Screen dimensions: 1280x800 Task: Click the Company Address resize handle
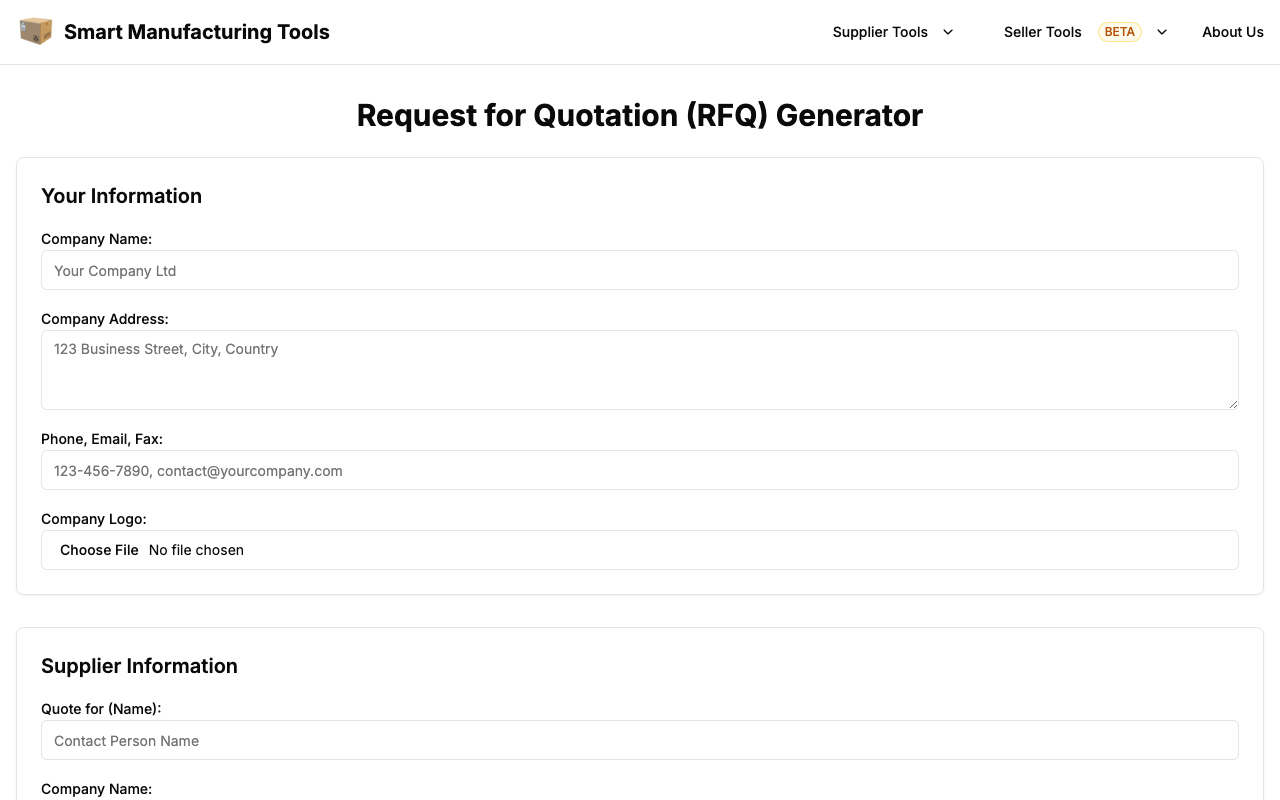[x=1233, y=403]
